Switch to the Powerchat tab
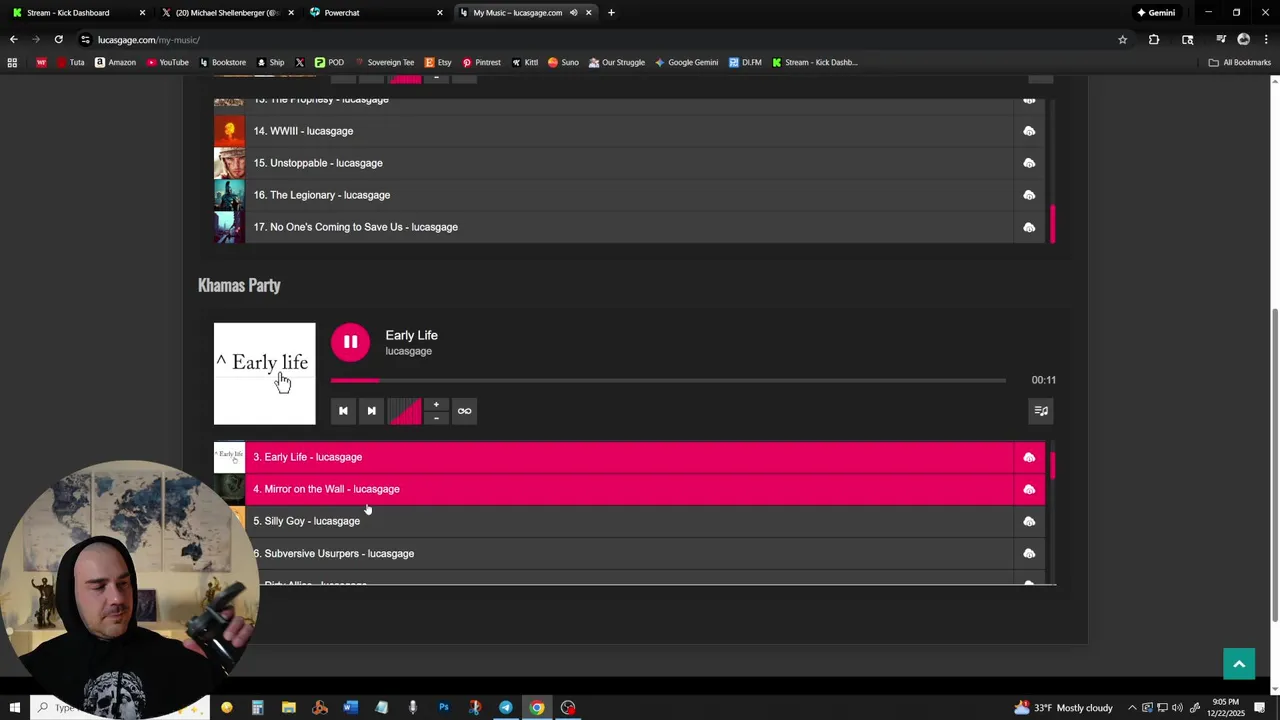Image resolution: width=1280 pixels, height=720 pixels. pos(375,13)
